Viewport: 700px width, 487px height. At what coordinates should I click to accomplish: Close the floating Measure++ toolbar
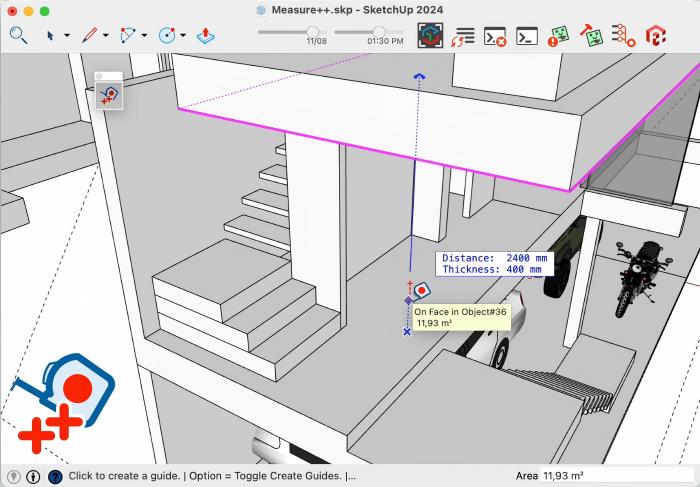pos(100,76)
